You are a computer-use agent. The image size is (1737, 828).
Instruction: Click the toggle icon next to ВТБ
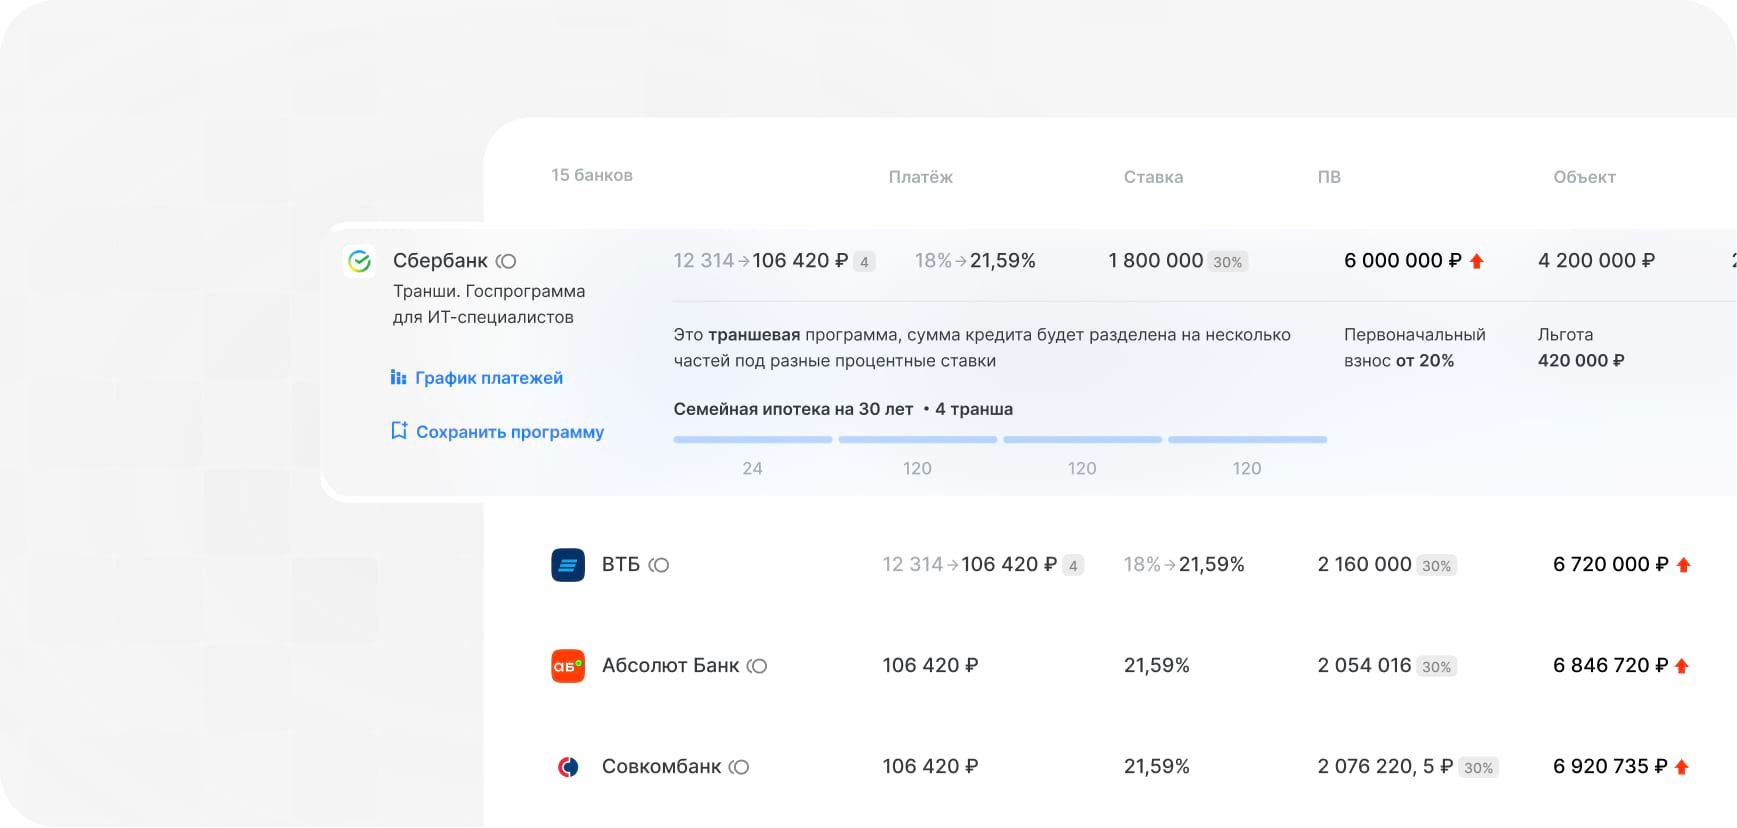coord(659,565)
